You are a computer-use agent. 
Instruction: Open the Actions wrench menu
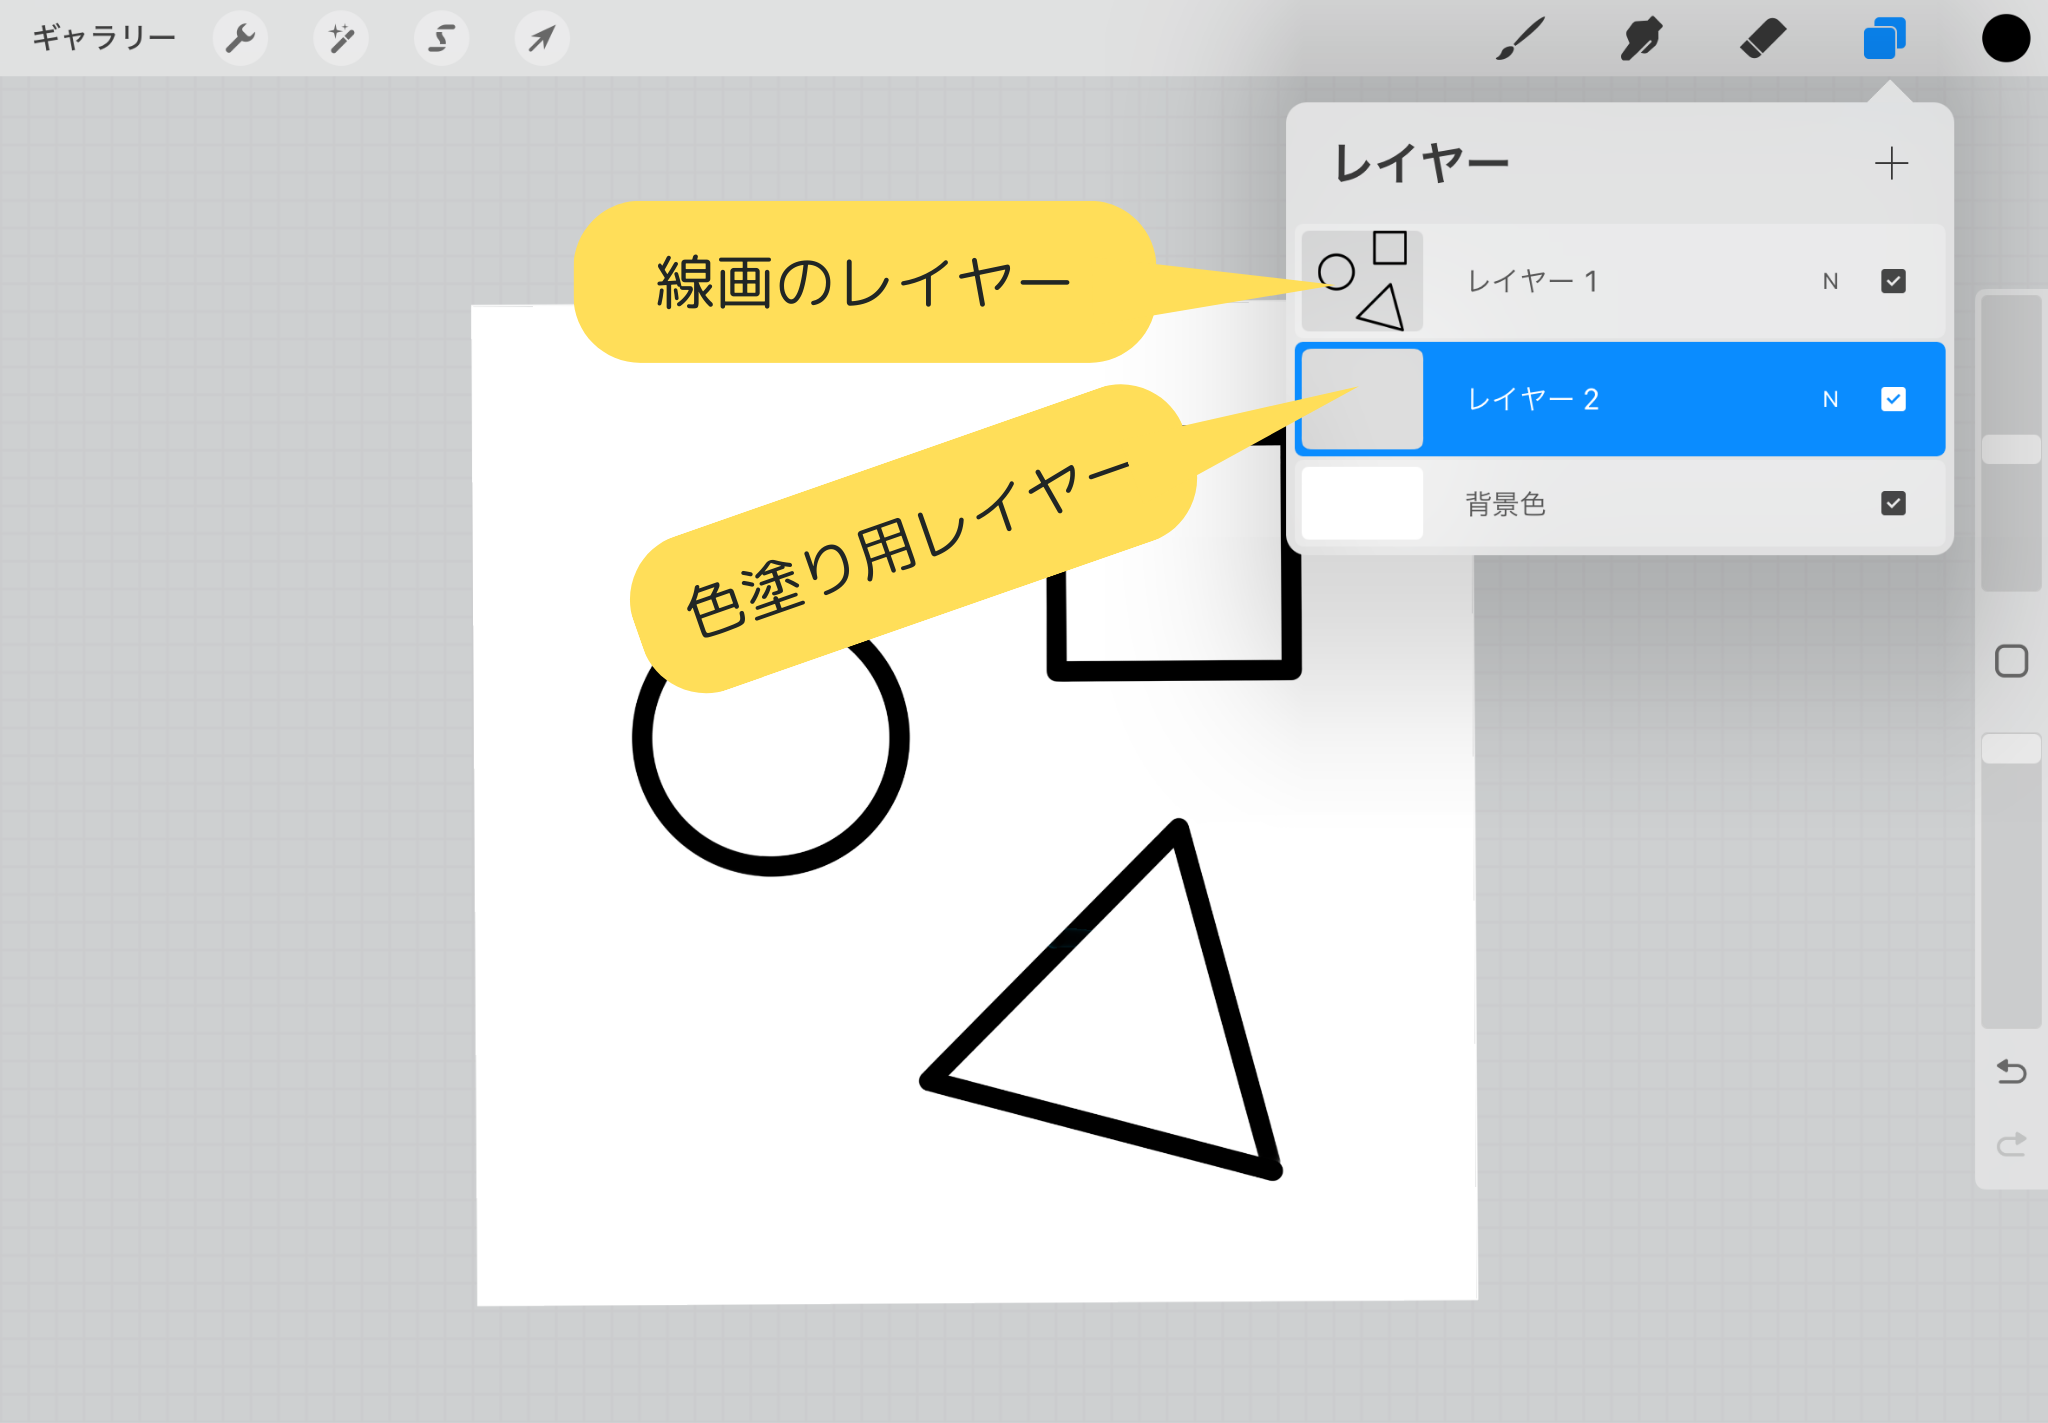240,39
